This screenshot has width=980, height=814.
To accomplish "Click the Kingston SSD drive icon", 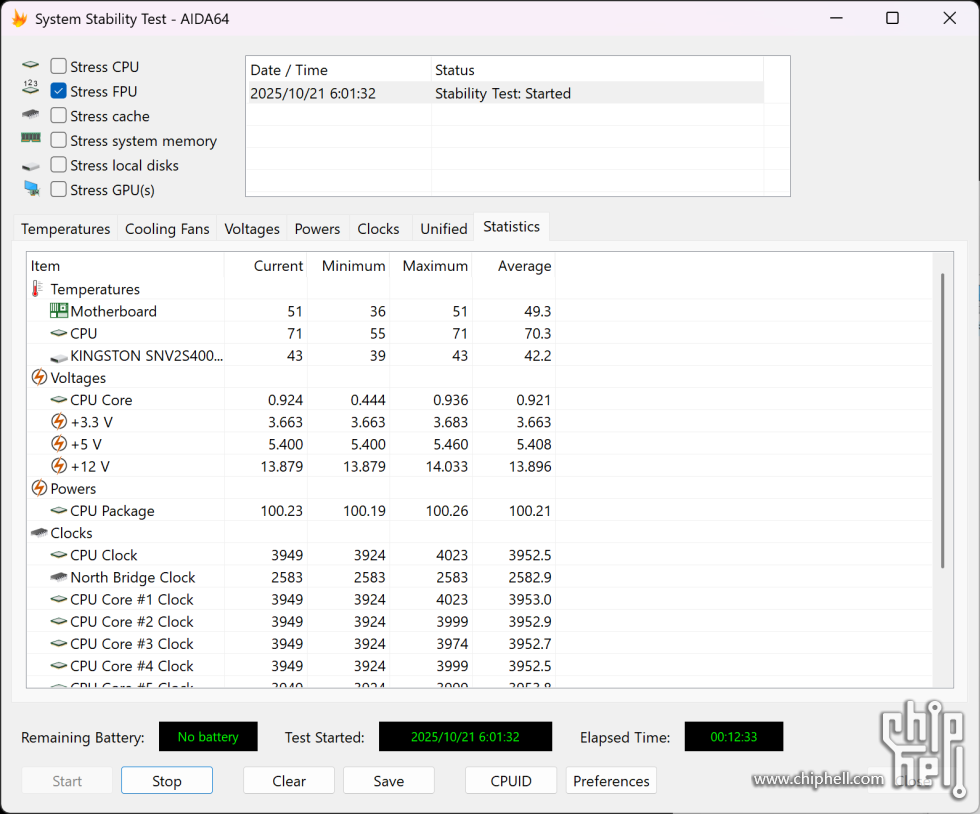I will pos(59,356).
